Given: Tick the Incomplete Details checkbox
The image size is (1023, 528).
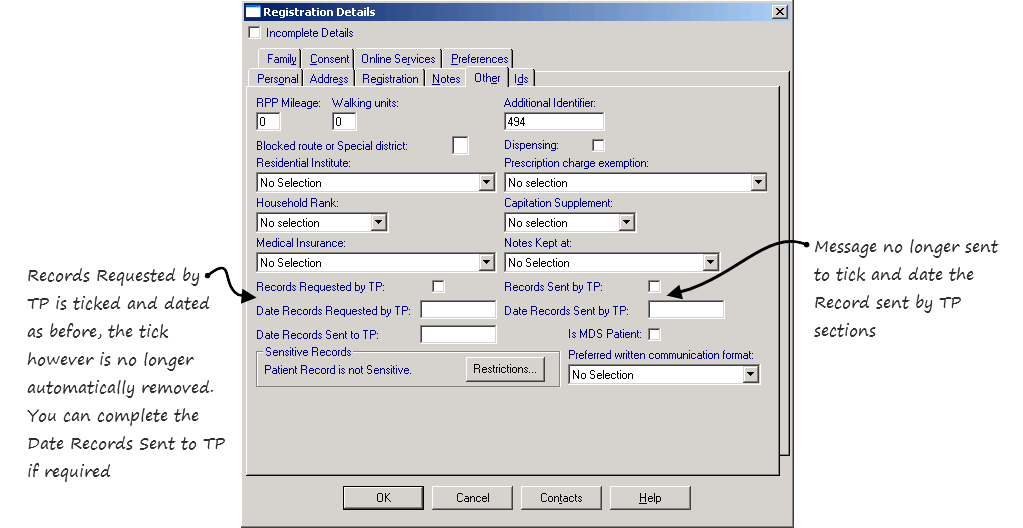Looking at the screenshot, I should 255,33.
